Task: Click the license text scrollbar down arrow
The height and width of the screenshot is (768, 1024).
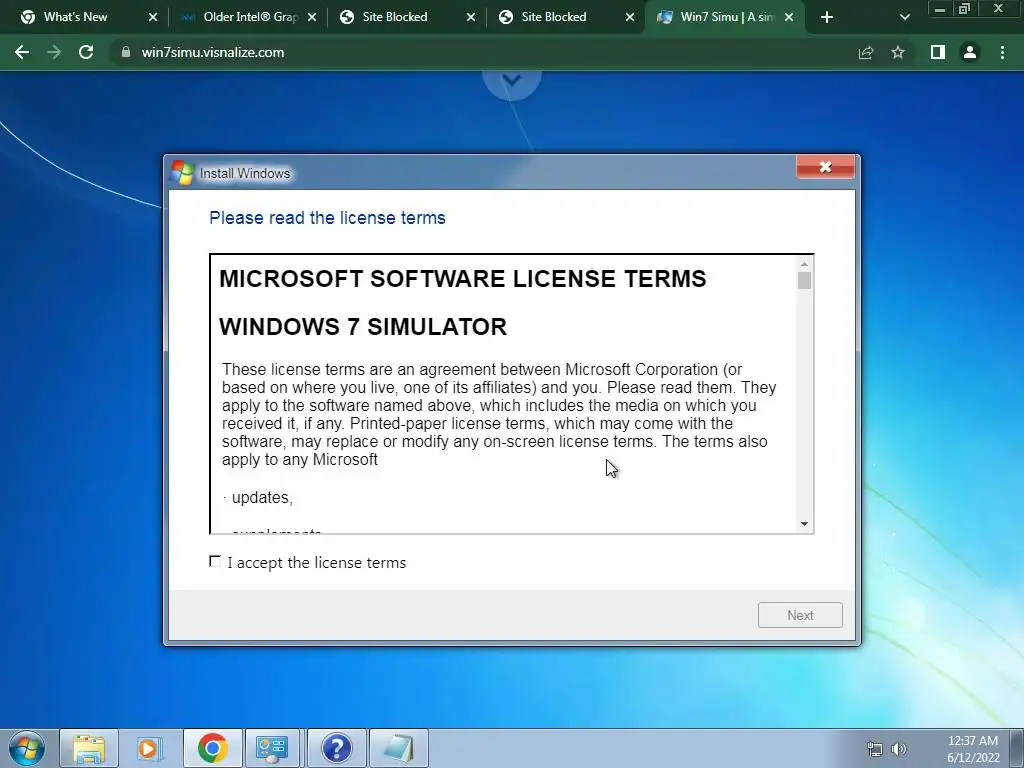Action: pyautogui.click(x=805, y=524)
